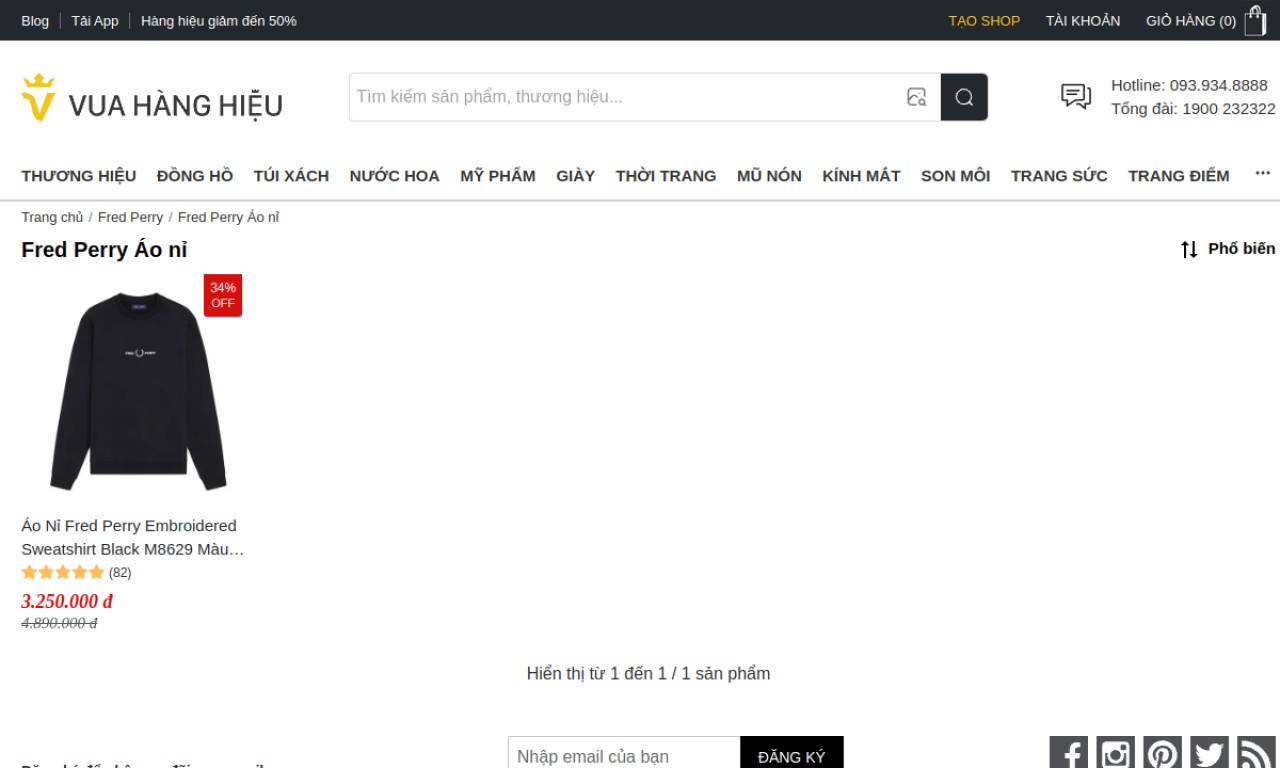This screenshot has height=768, width=1280.
Task: Open the Instagram page icon
Action: coord(1116,754)
